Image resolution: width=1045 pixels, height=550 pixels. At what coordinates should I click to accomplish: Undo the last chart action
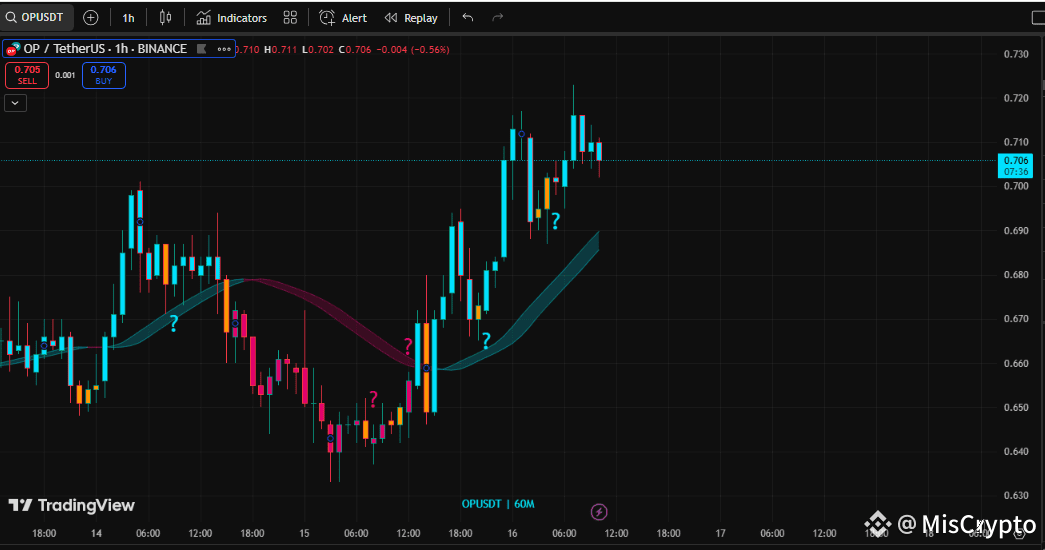click(468, 17)
